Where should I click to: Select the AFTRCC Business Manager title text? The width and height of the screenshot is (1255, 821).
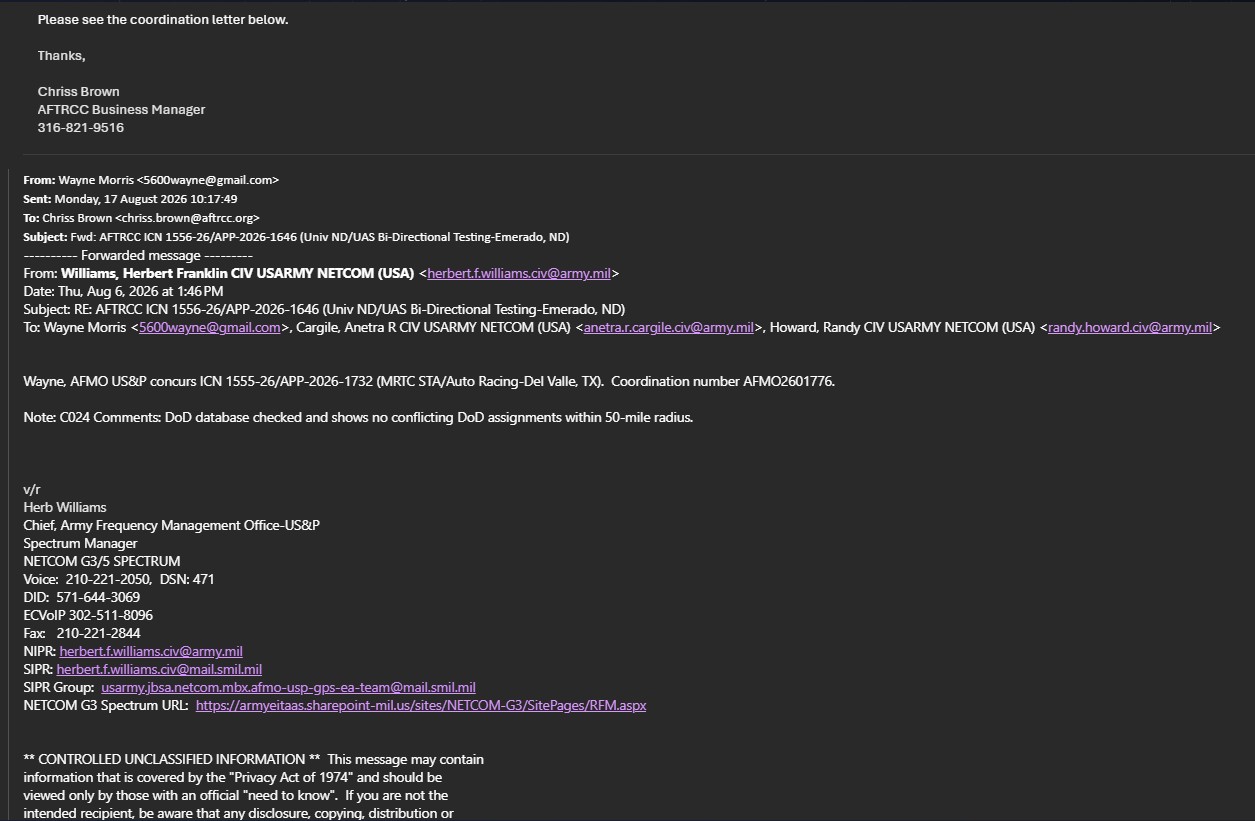click(x=121, y=110)
